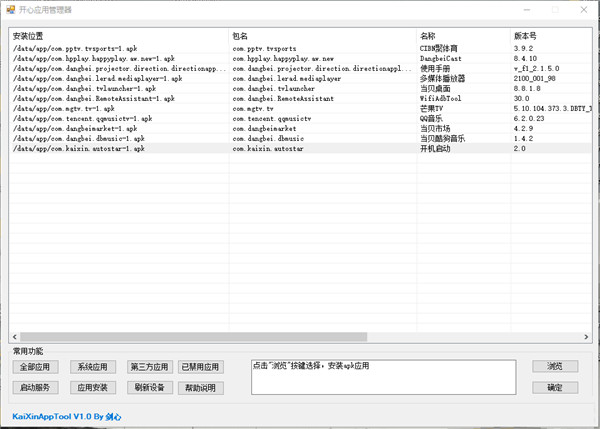
Task: Click the apk path text box
Action: [x=383, y=378]
